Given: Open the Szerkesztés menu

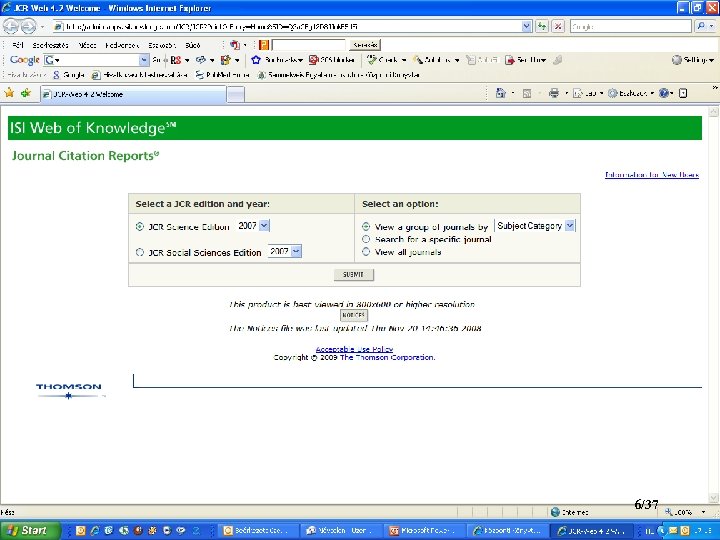Looking at the screenshot, I should click(x=51, y=45).
